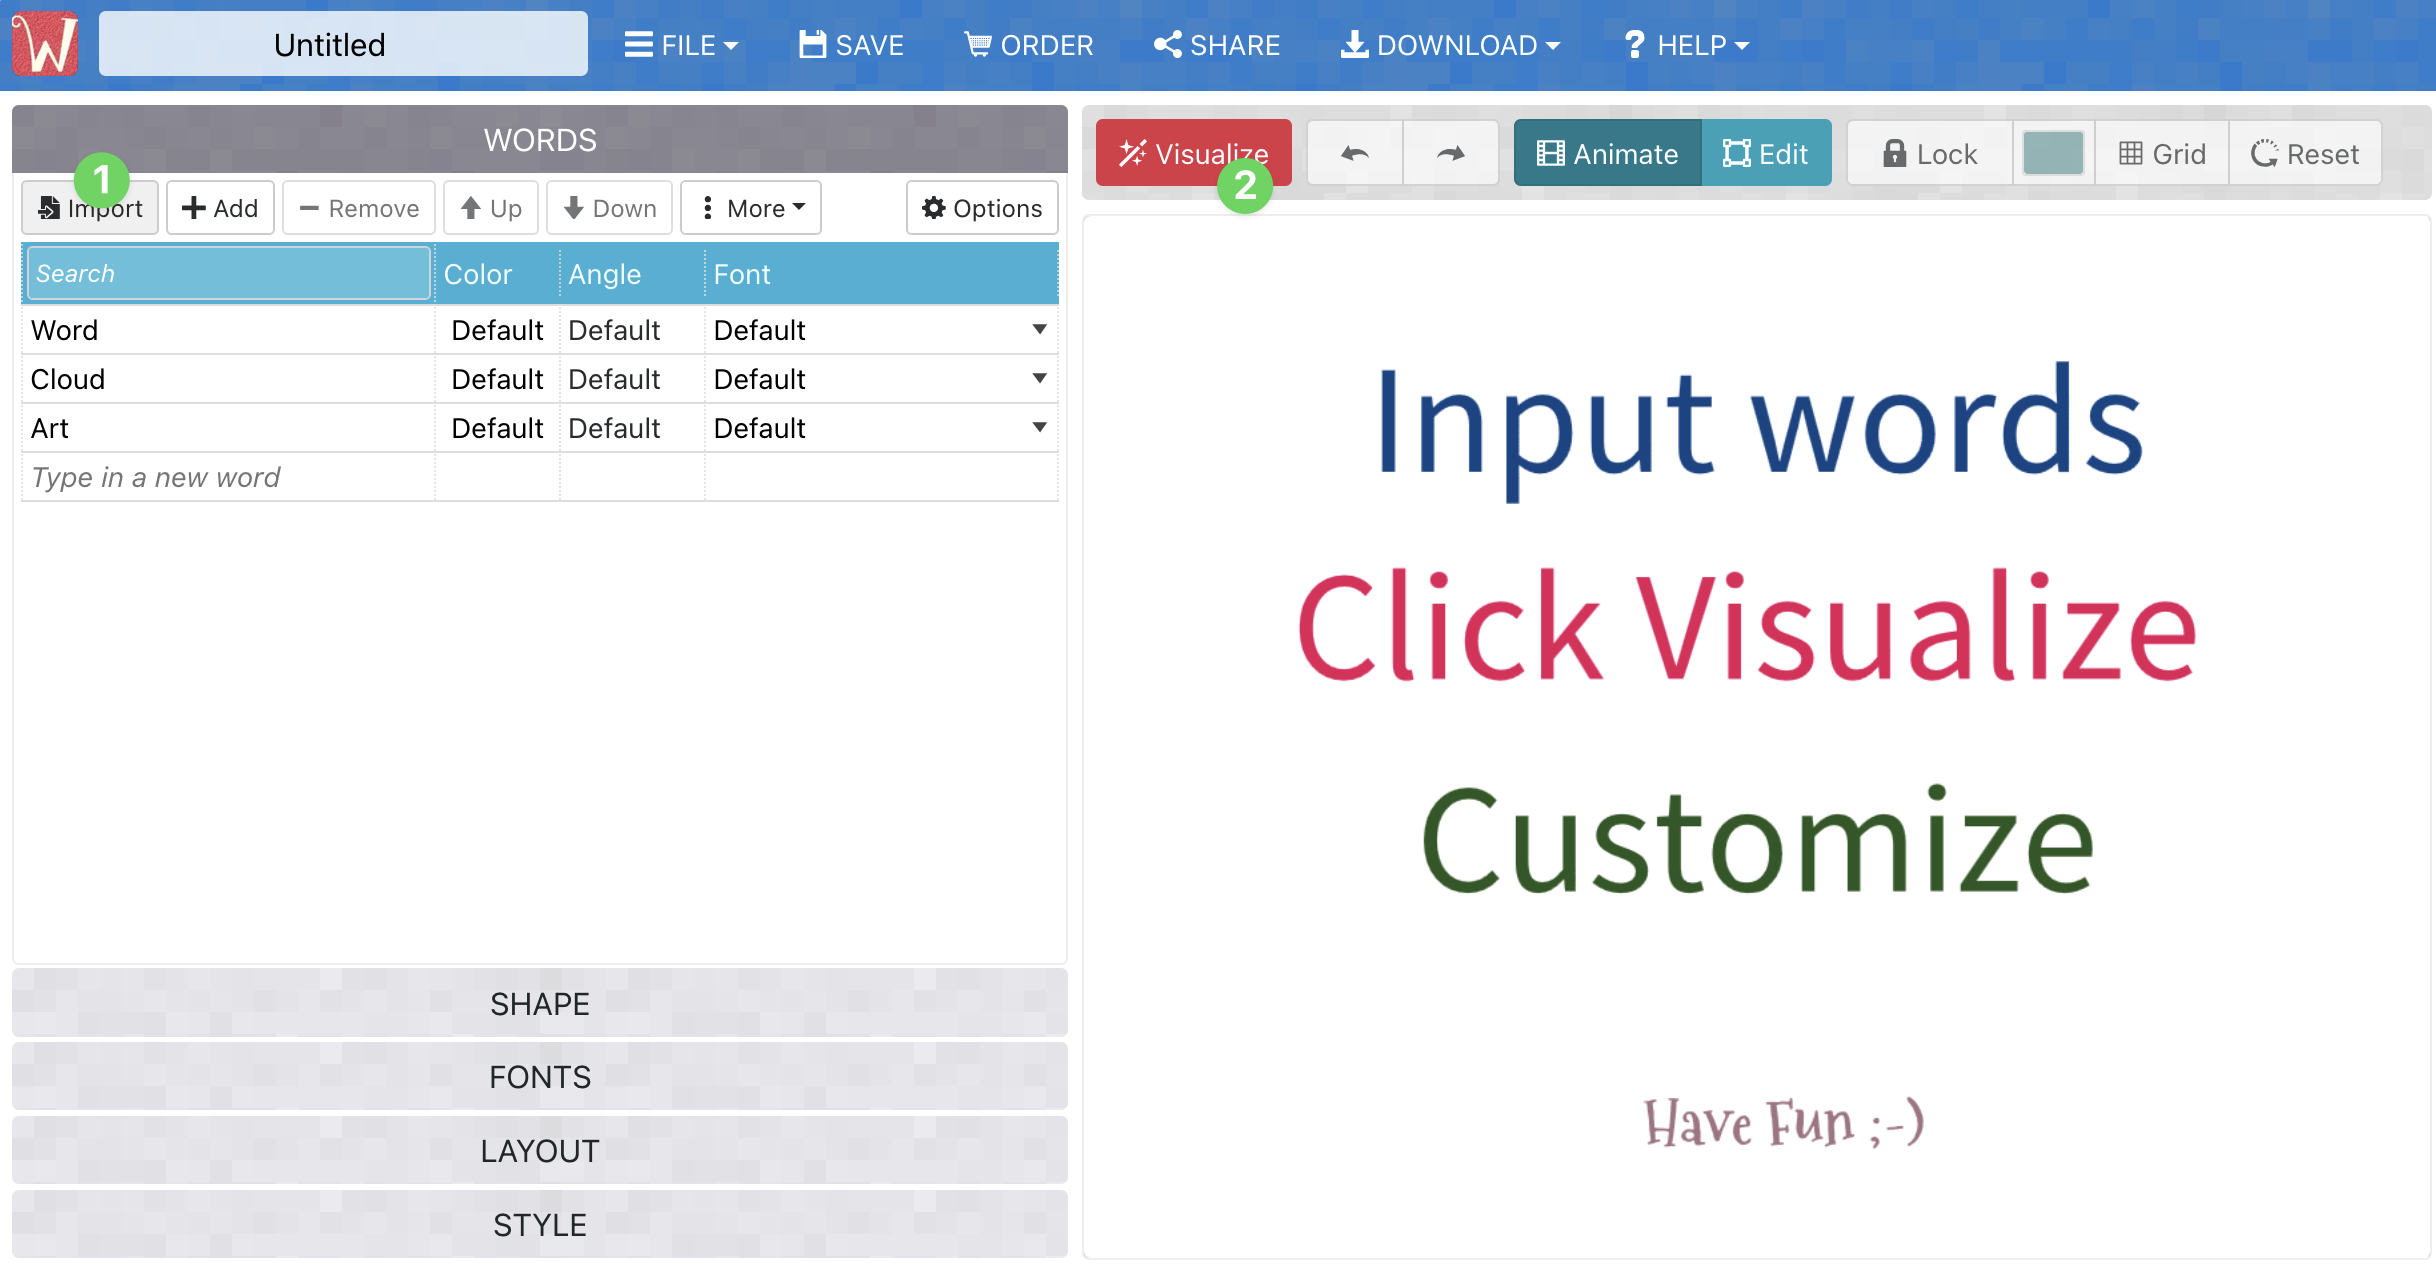This screenshot has width=2436, height=1264.
Task: Click the Search words input field
Action: click(x=228, y=273)
